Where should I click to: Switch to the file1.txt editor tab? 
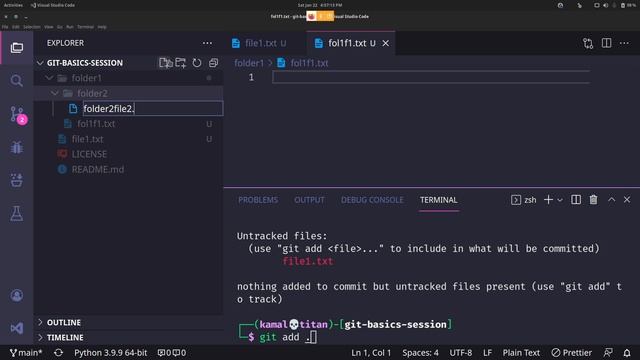tap(265, 43)
